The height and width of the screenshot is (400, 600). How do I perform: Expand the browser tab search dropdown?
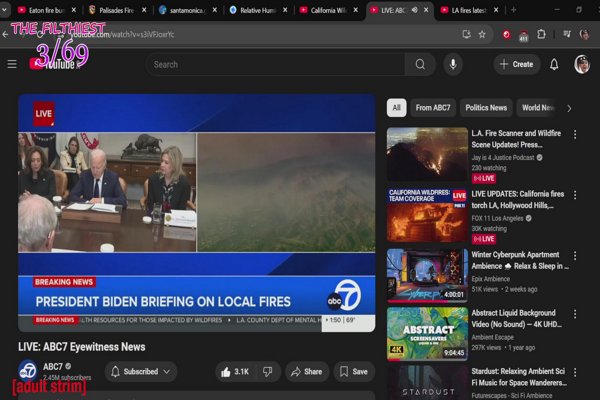coord(4,10)
